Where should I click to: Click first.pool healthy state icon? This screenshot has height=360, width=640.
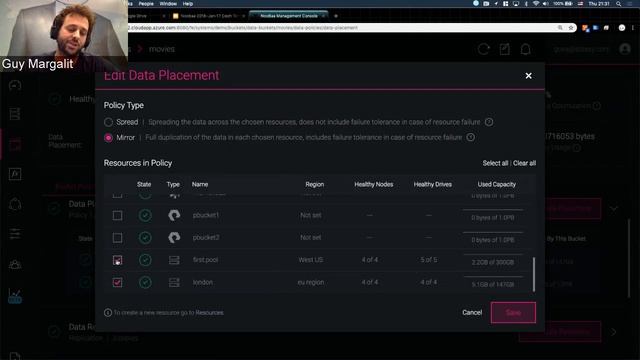[145, 260]
